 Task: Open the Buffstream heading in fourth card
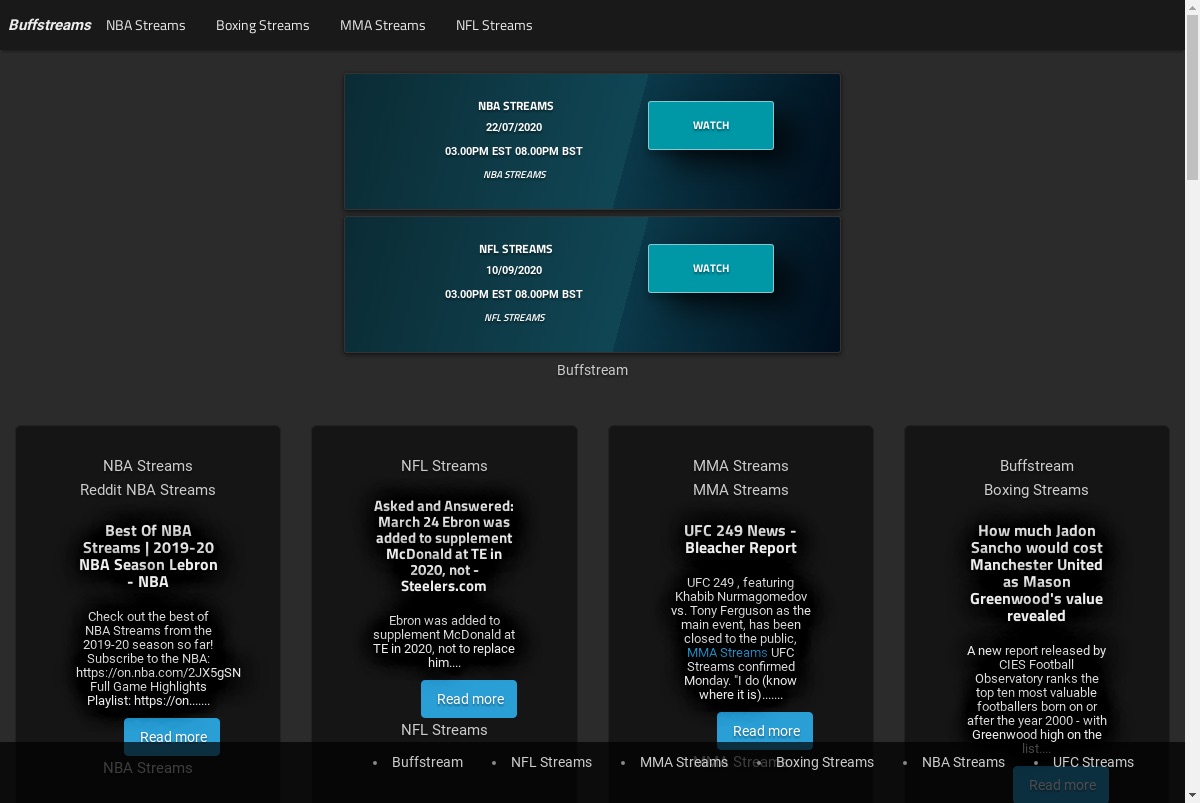[x=1037, y=466]
